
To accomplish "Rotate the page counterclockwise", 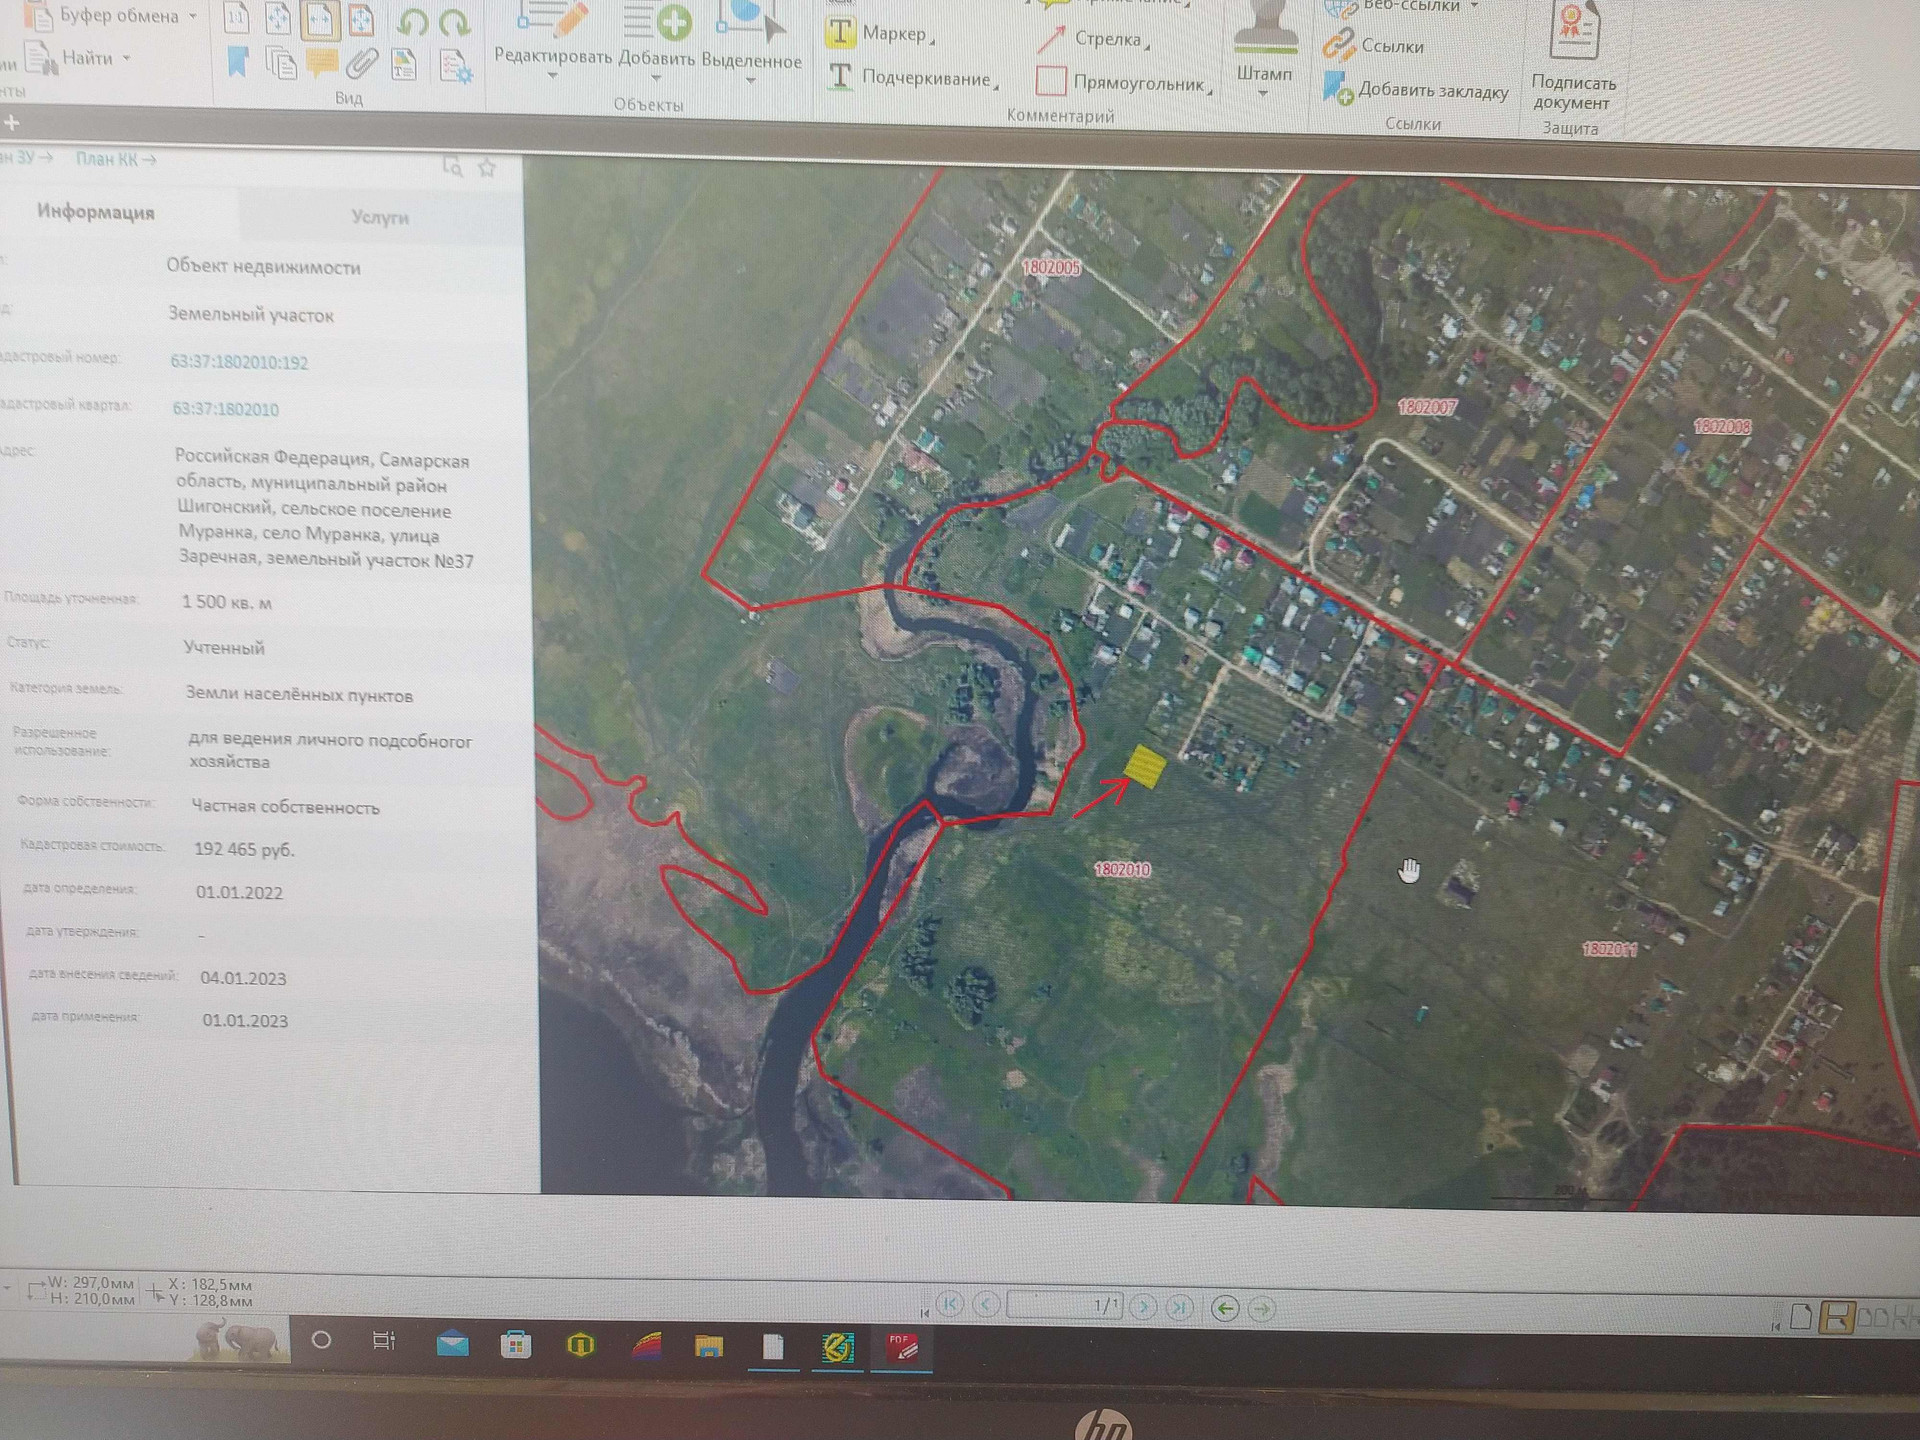I will click(412, 21).
